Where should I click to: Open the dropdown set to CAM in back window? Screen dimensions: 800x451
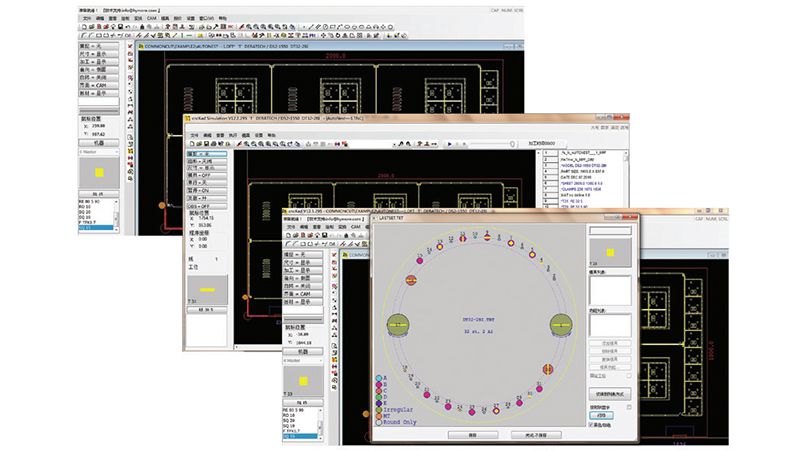(x=99, y=85)
